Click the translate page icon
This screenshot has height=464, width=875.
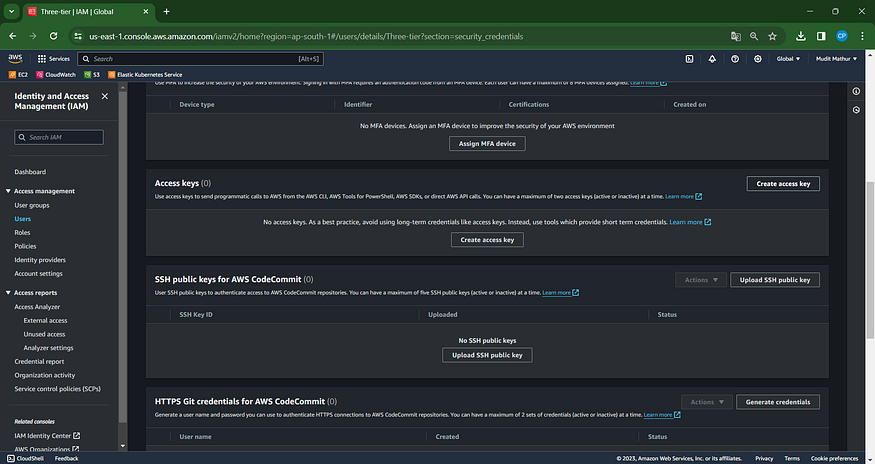click(735, 36)
